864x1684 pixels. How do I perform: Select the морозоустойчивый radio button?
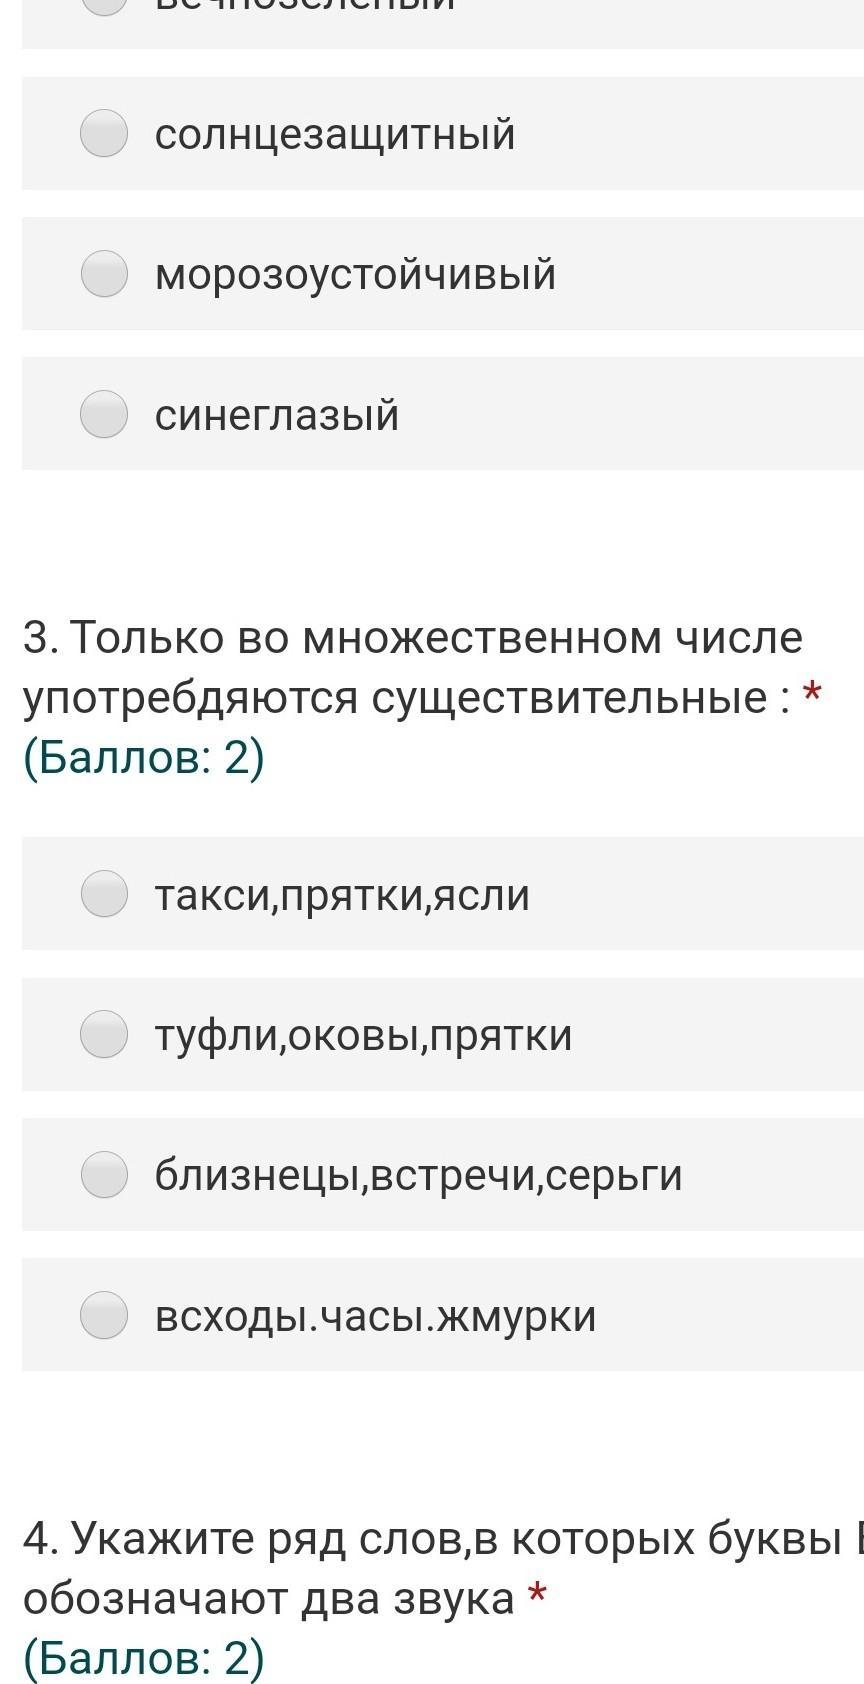click(x=104, y=274)
